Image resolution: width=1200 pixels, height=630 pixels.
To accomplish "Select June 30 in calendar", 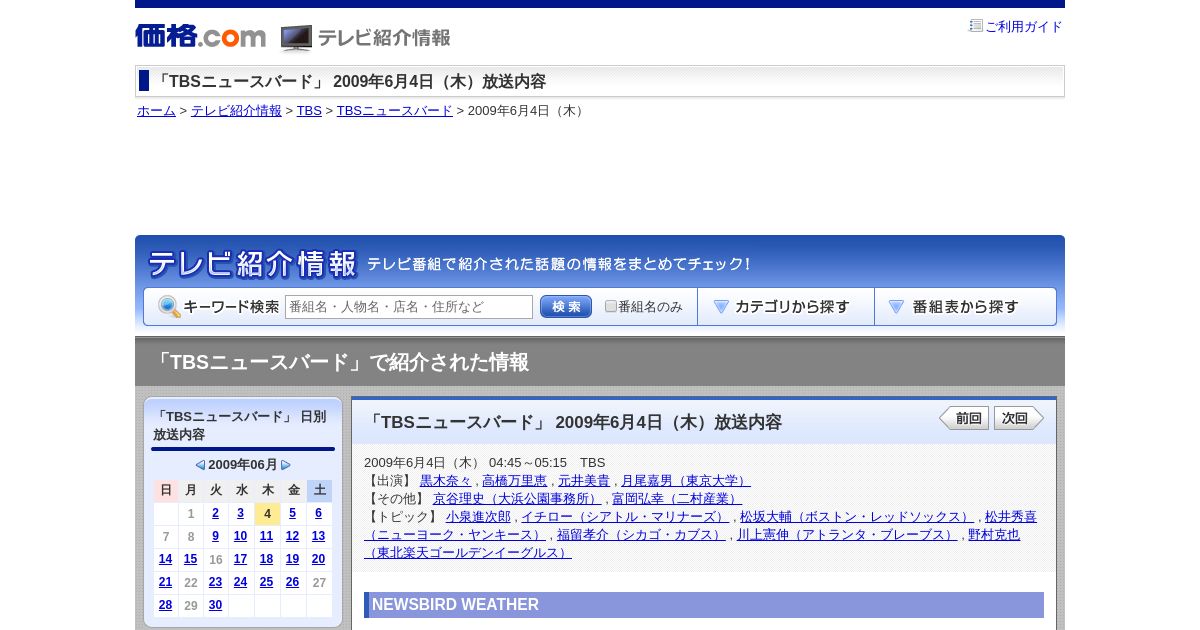I will (215, 605).
